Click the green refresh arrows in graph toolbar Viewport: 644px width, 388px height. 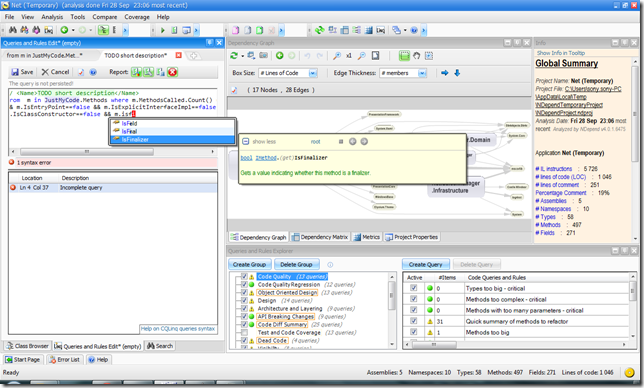234,56
